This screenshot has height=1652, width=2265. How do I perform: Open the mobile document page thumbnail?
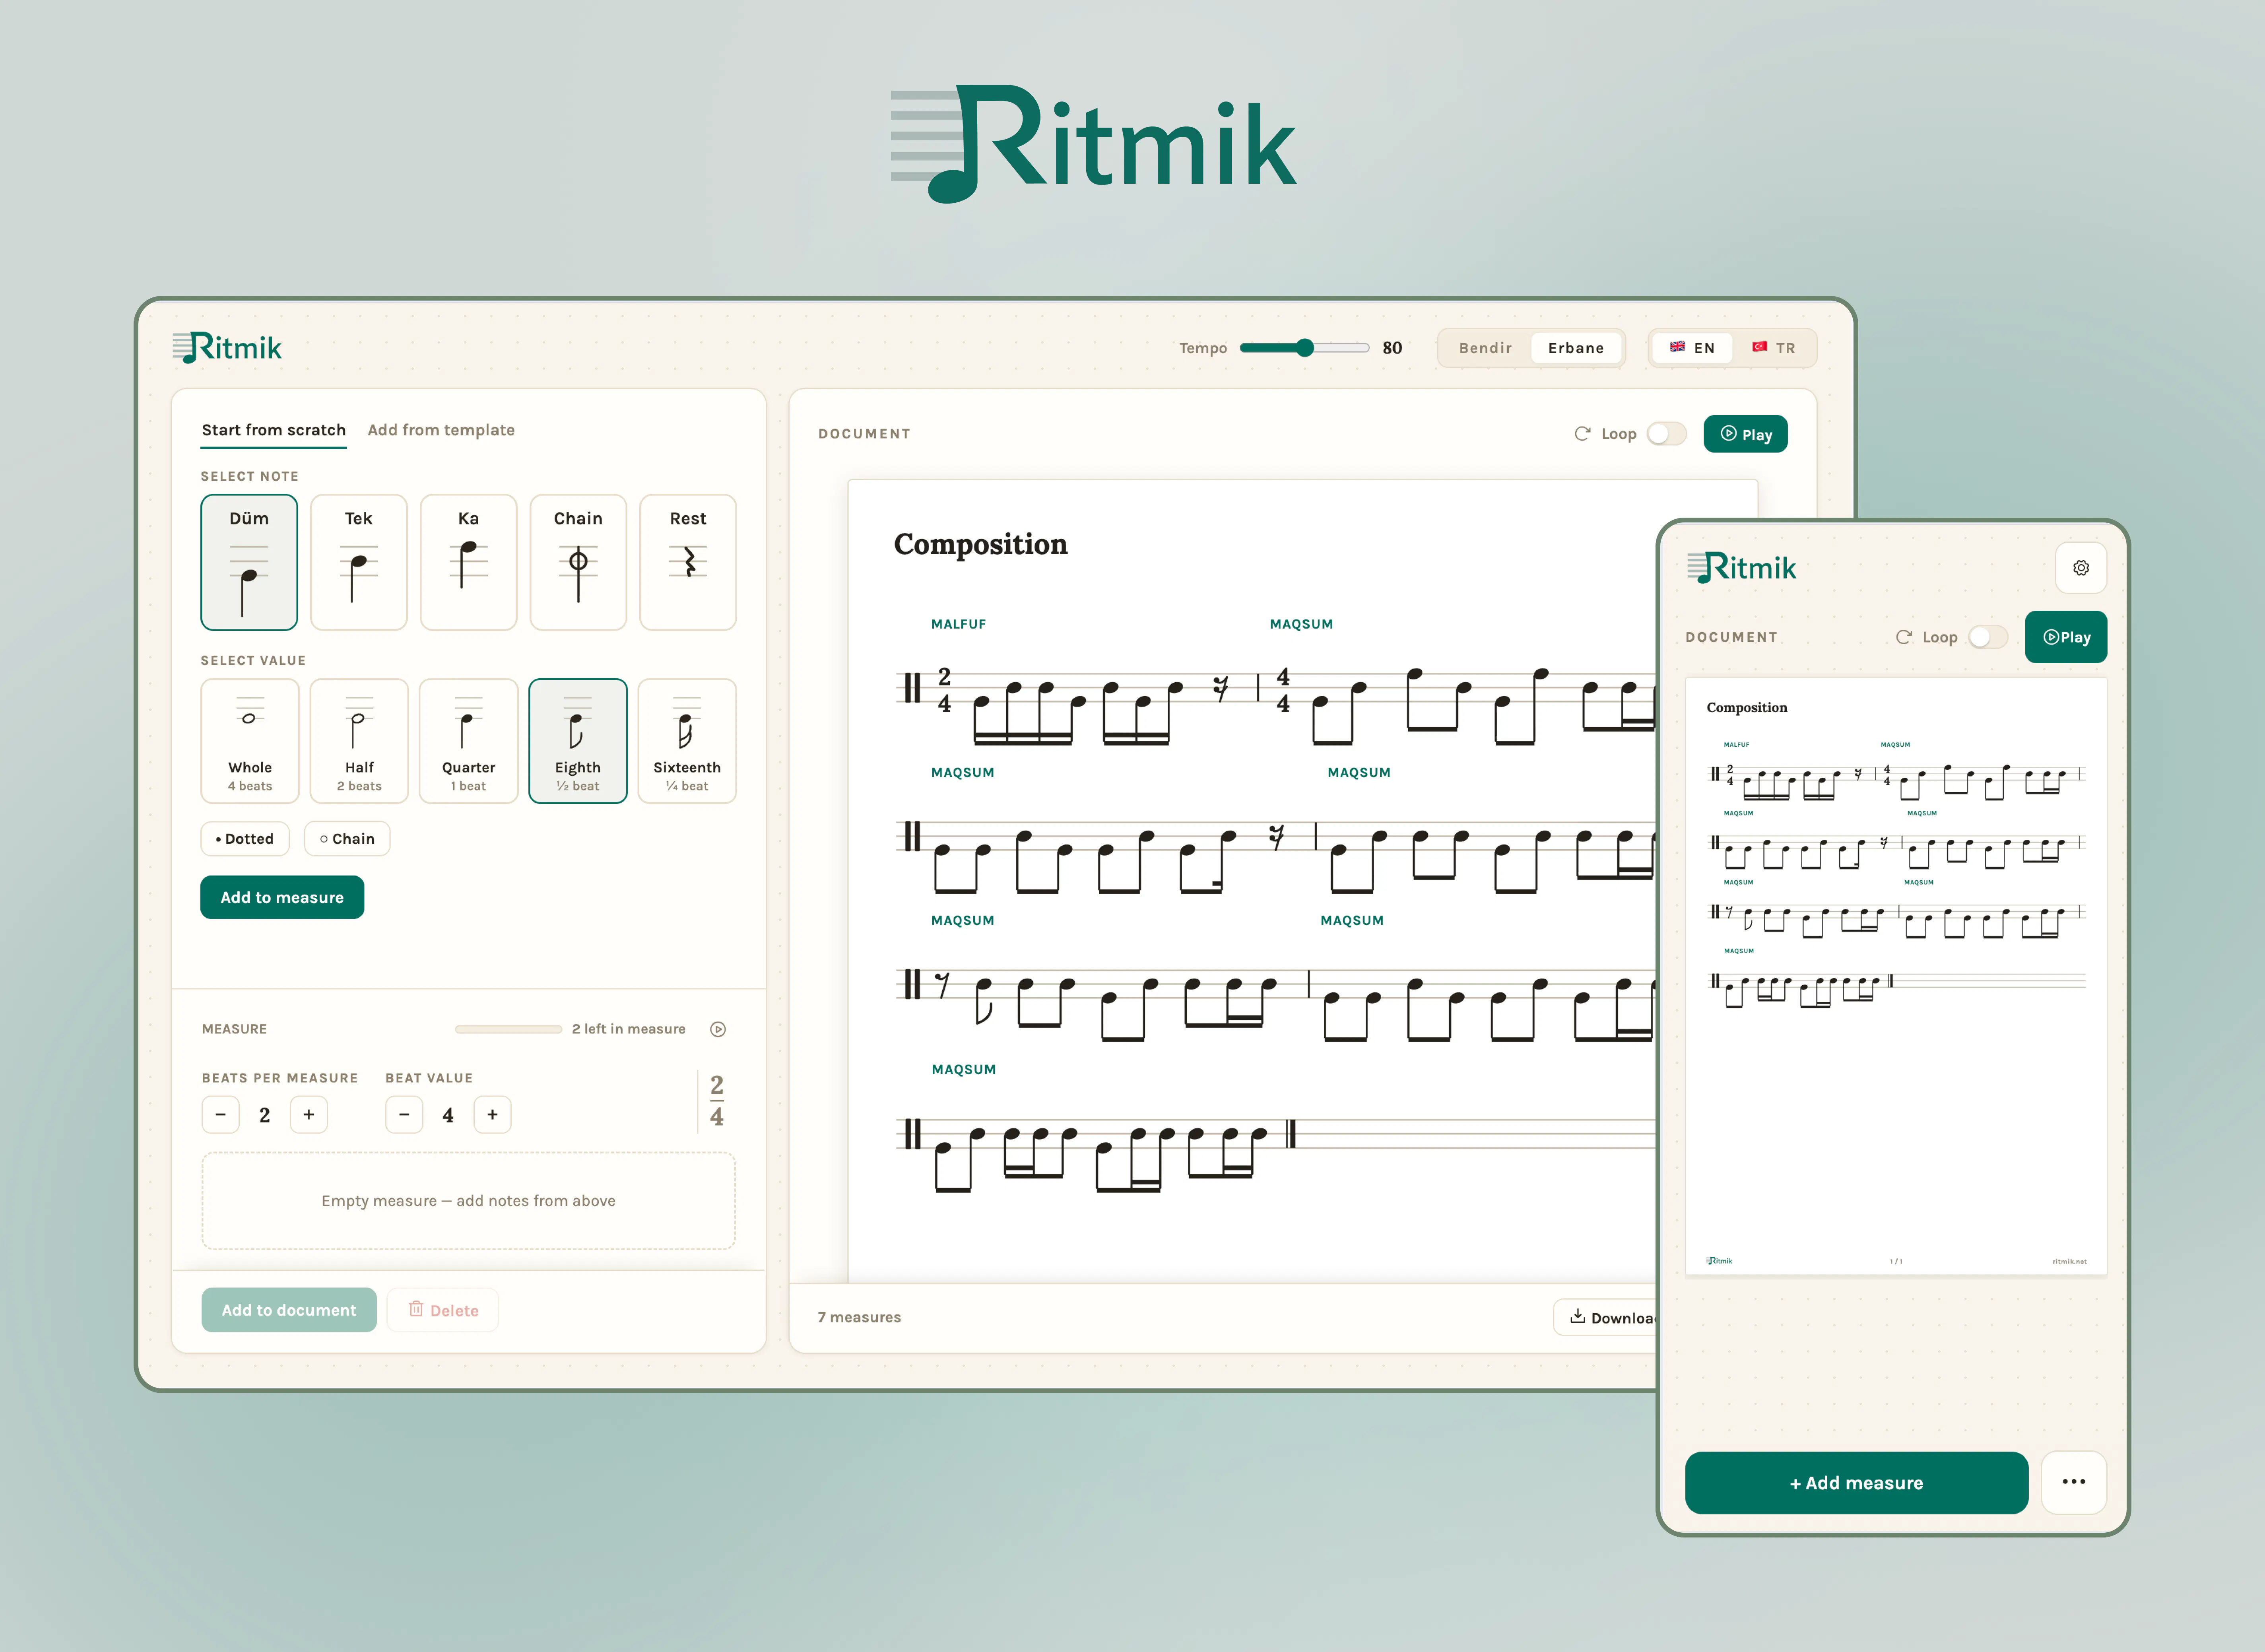pyautogui.click(x=1896, y=976)
